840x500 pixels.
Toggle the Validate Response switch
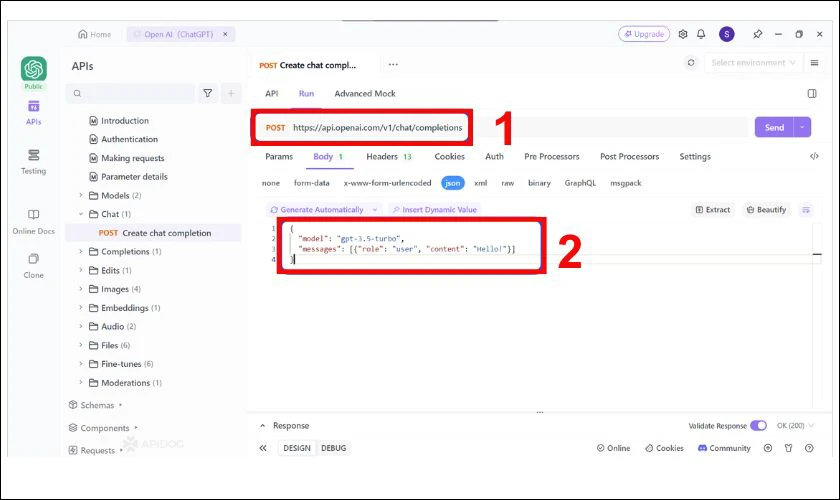click(758, 426)
